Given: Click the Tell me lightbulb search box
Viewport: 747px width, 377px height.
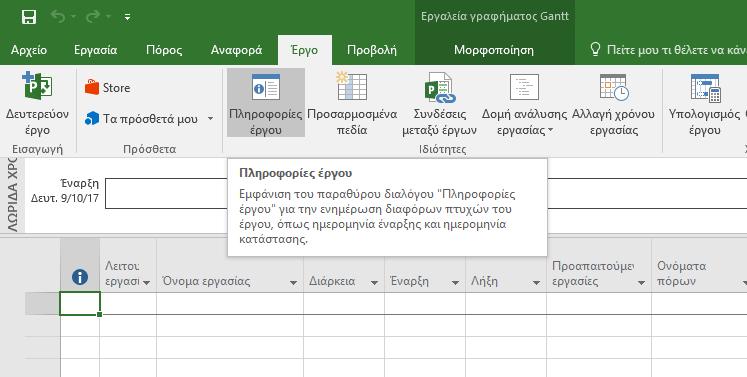Looking at the screenshot, I should [x=667, y=50].
